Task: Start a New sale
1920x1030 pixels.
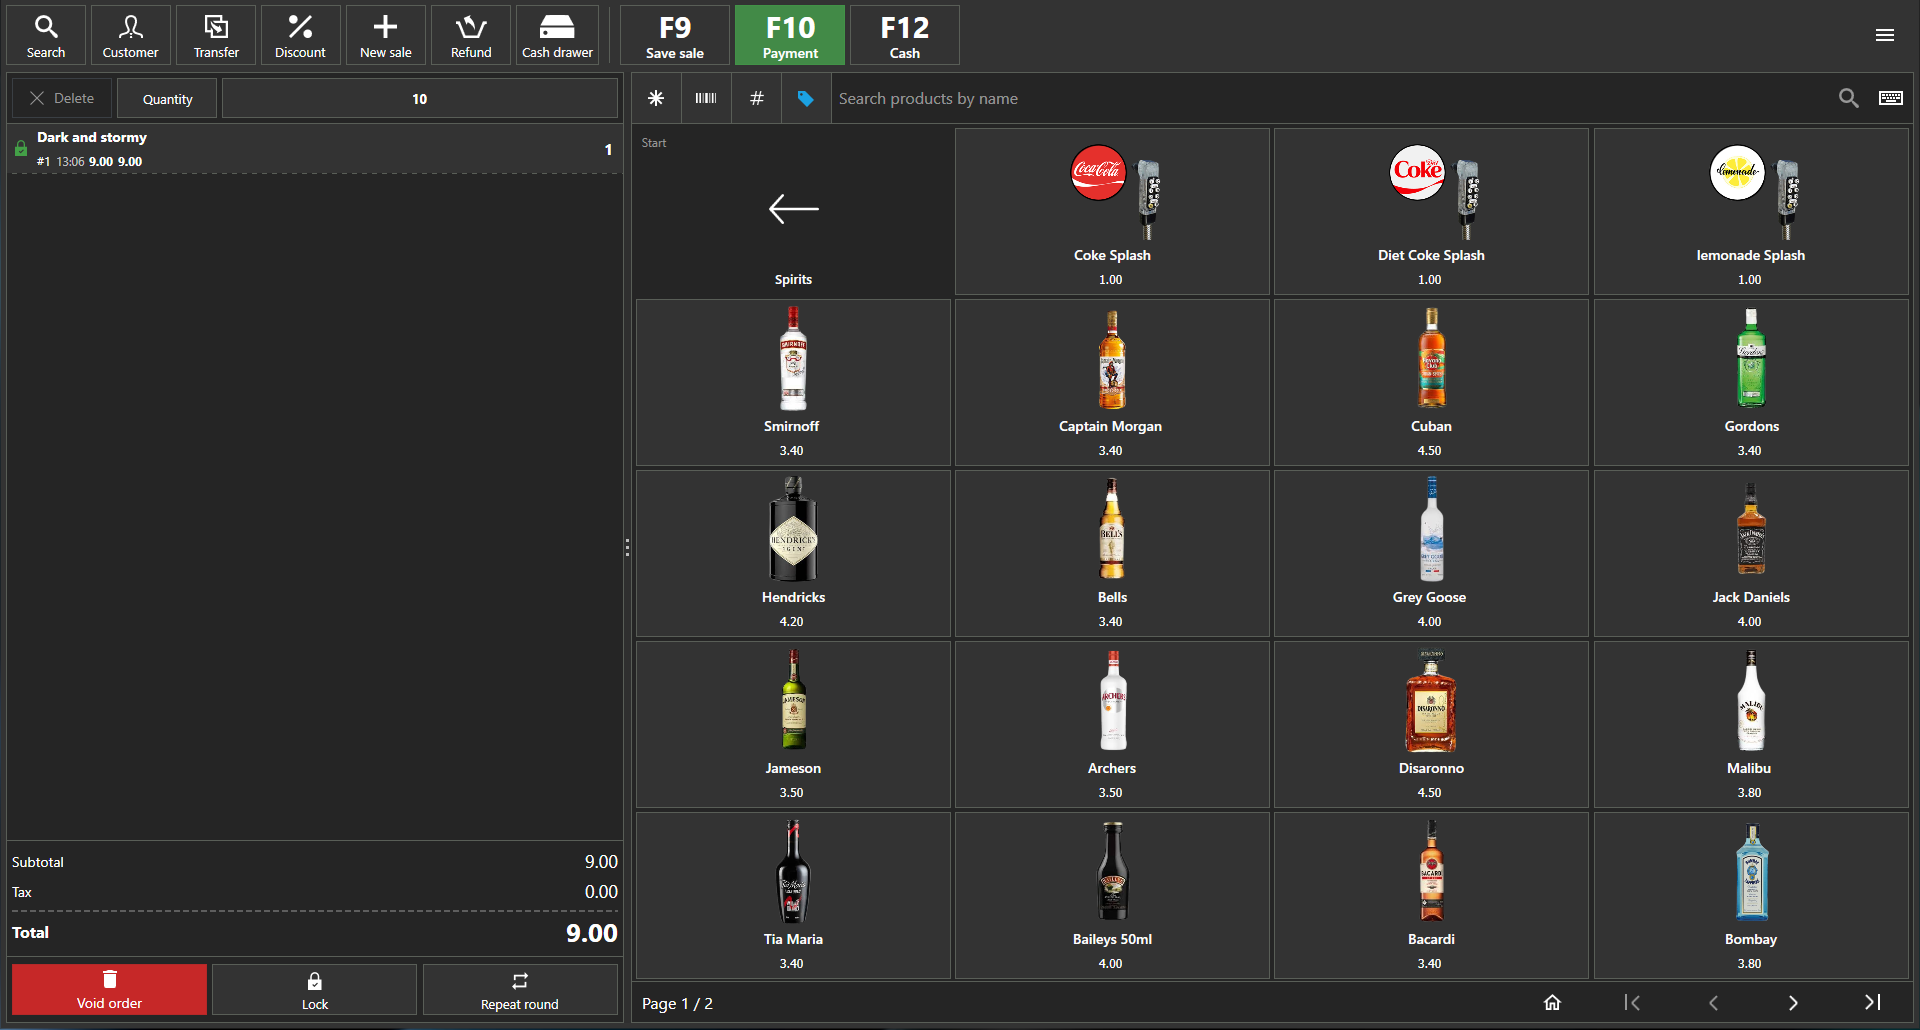Action: pos(385,36)
